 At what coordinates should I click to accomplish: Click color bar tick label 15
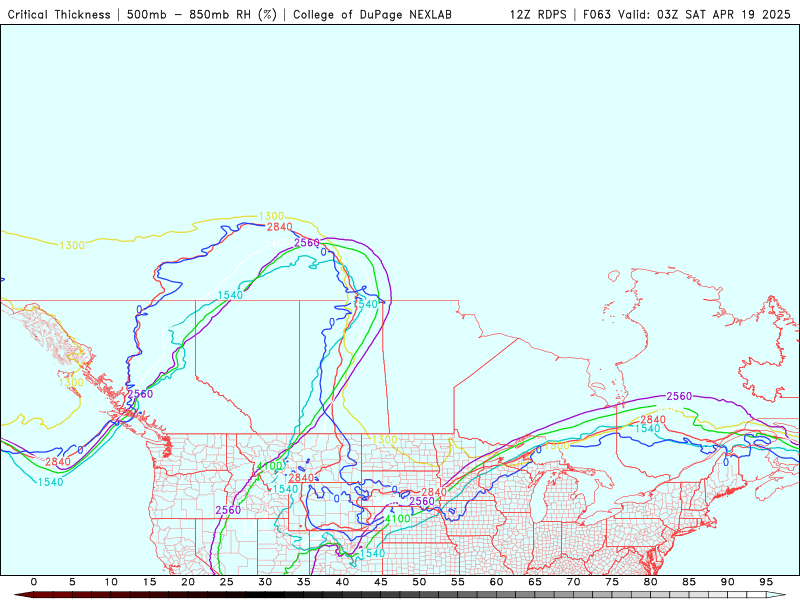149,582
